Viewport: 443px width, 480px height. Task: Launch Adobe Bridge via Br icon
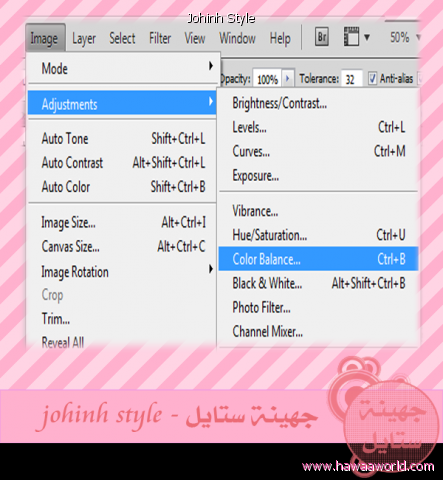(322, 37)
